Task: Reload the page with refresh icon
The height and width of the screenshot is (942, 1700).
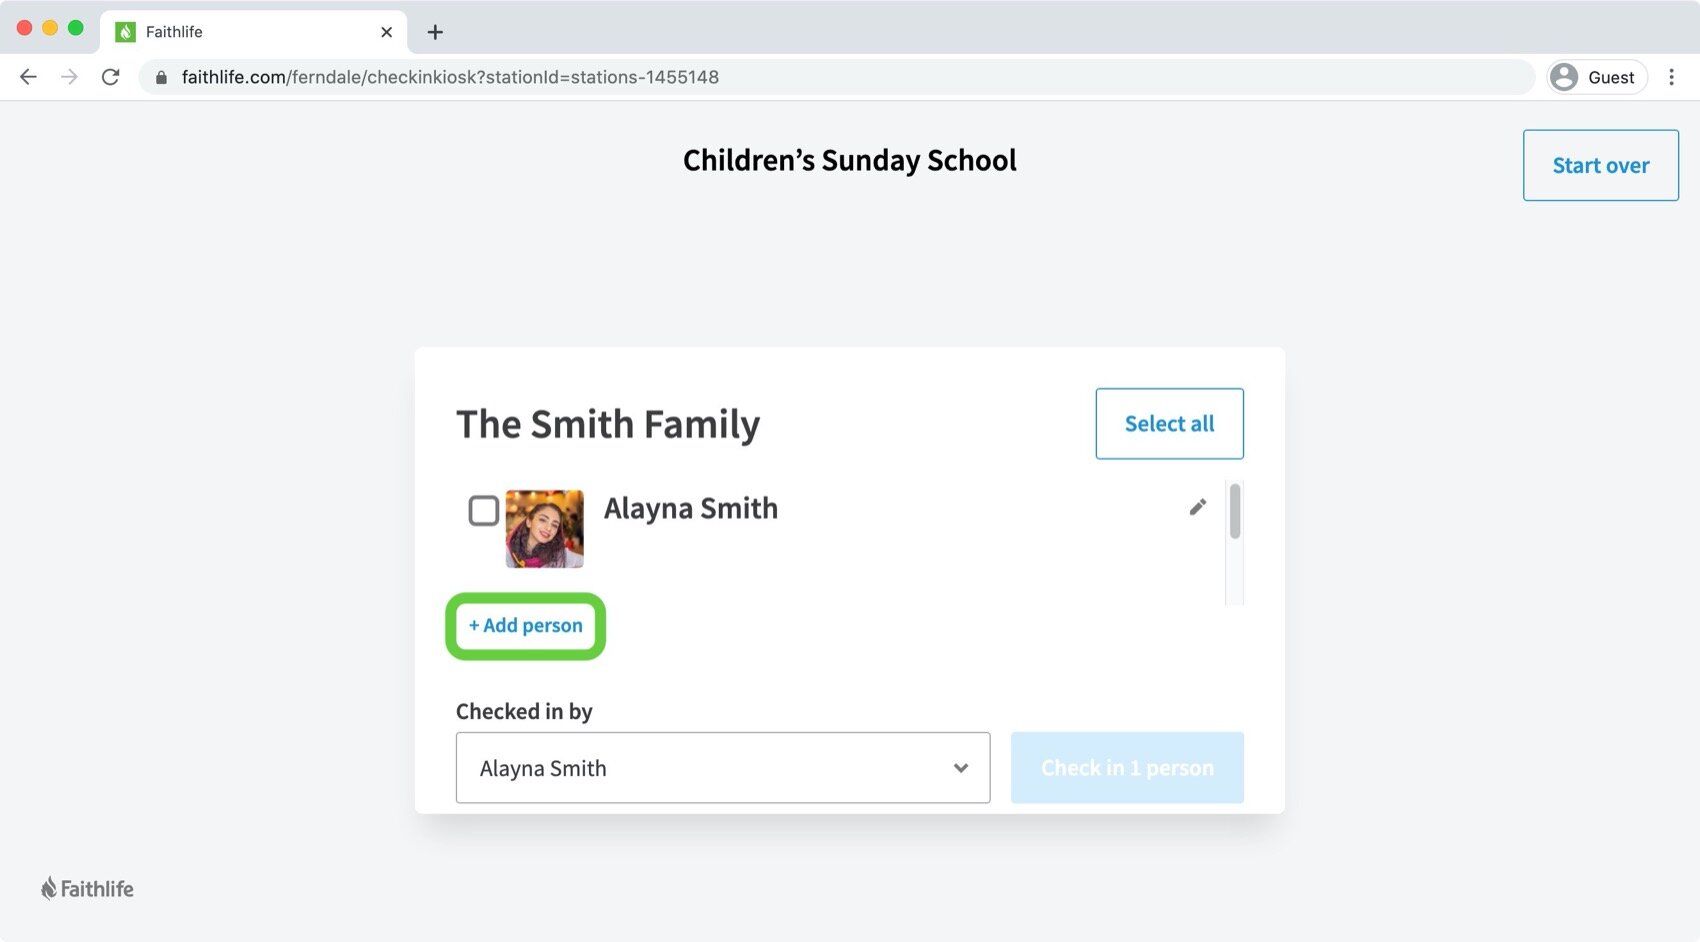Action: click(x=111, y=77)
